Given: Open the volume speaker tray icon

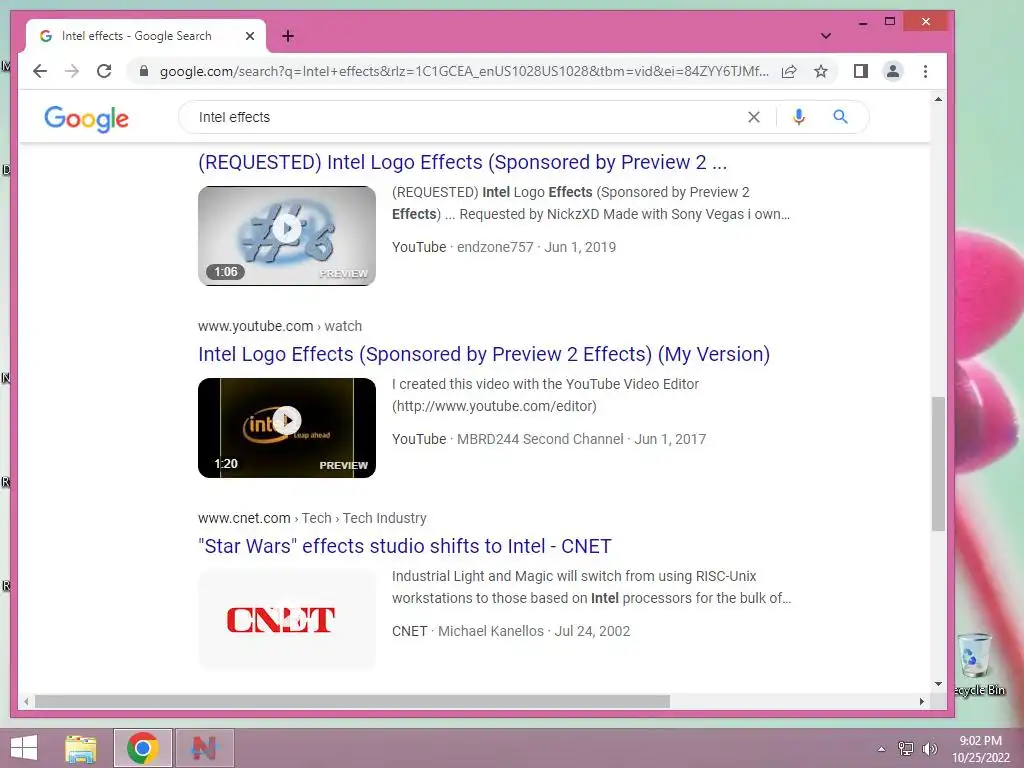Looking at the screenshot, I should (929, 749).
